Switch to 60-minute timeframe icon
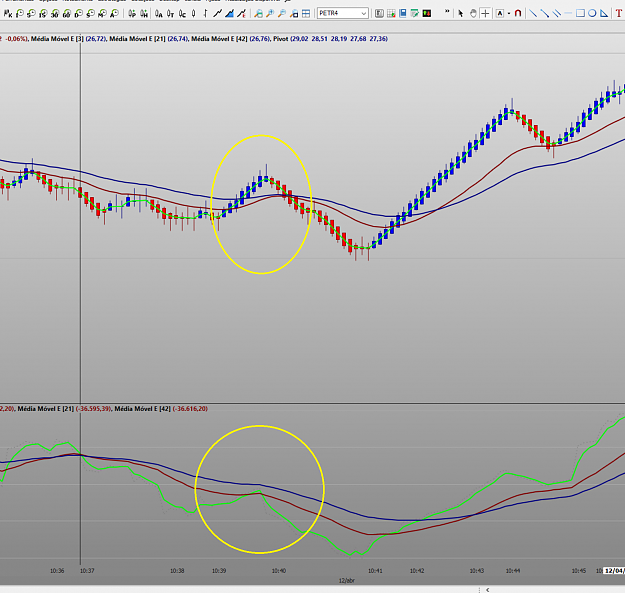 click(67, 14)
